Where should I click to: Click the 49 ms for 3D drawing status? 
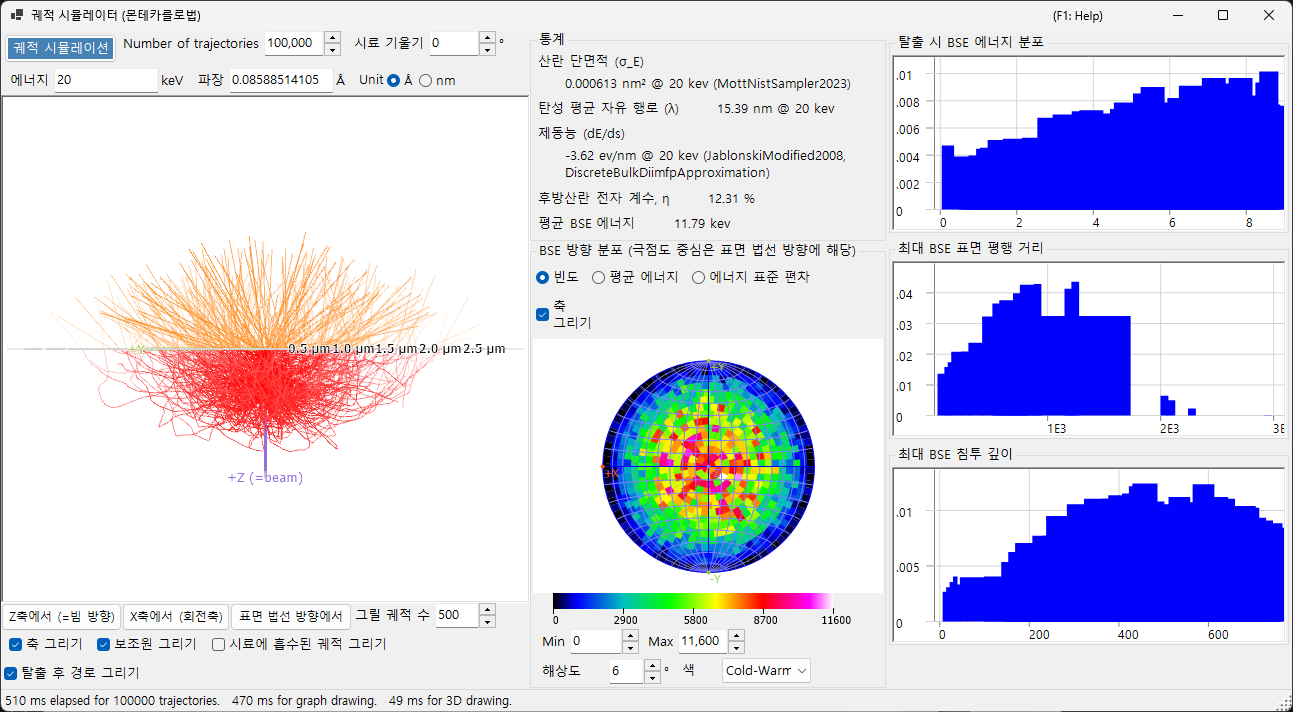[450, 701]
